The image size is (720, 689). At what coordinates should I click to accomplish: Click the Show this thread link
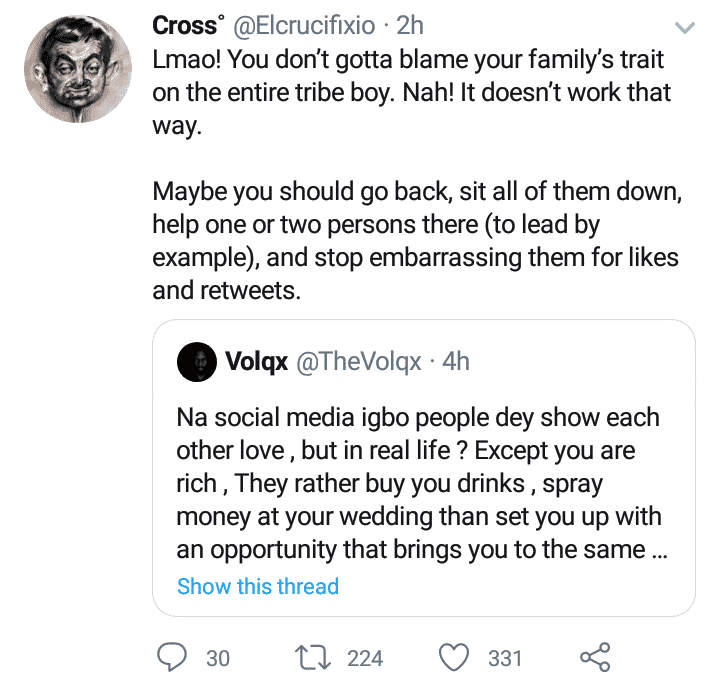pos(258,586)
